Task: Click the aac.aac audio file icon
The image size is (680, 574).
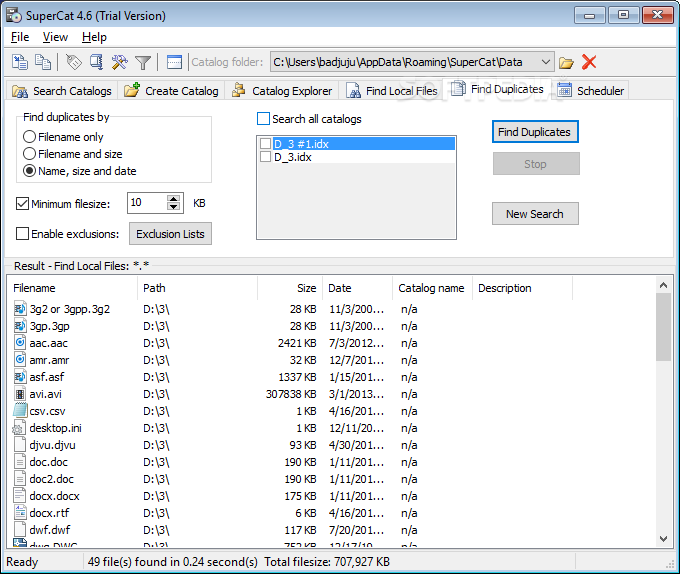Action: click(20, 342)
